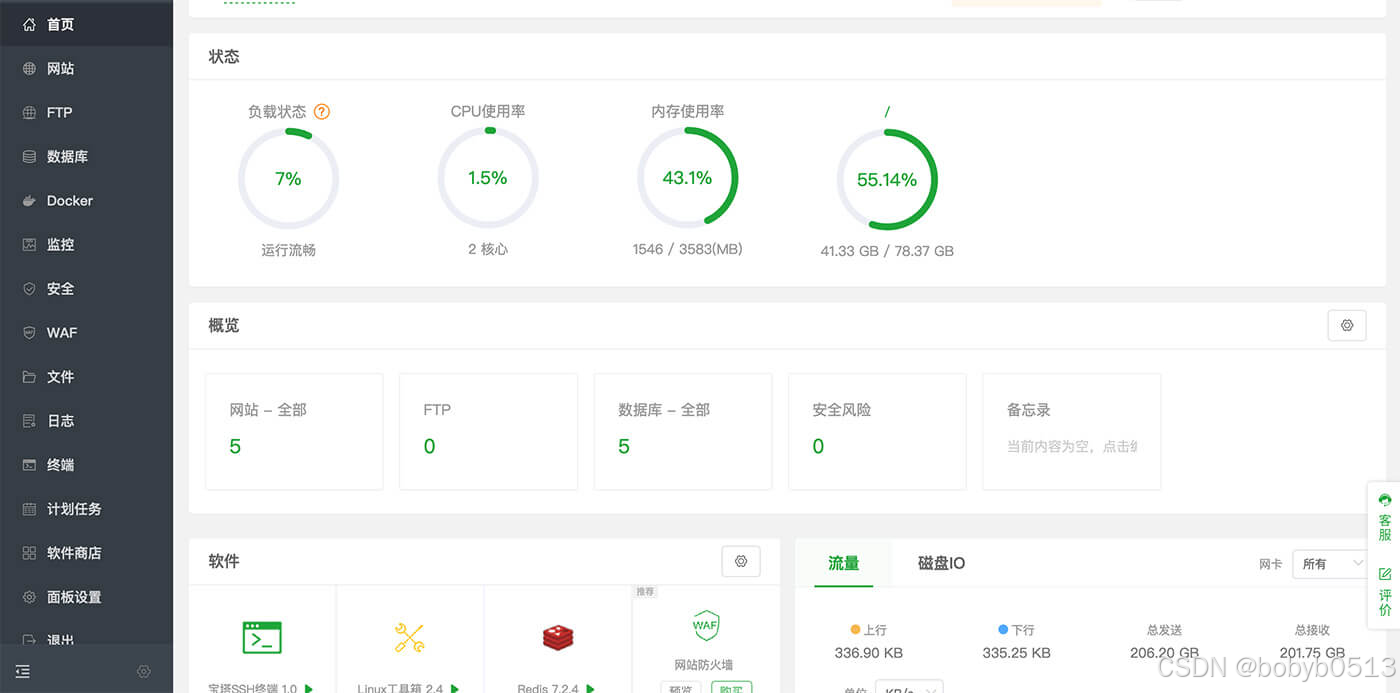Open the 数据库 - 全部 overview card
The width and height of the screenshot is (1400, 693).
683,432
